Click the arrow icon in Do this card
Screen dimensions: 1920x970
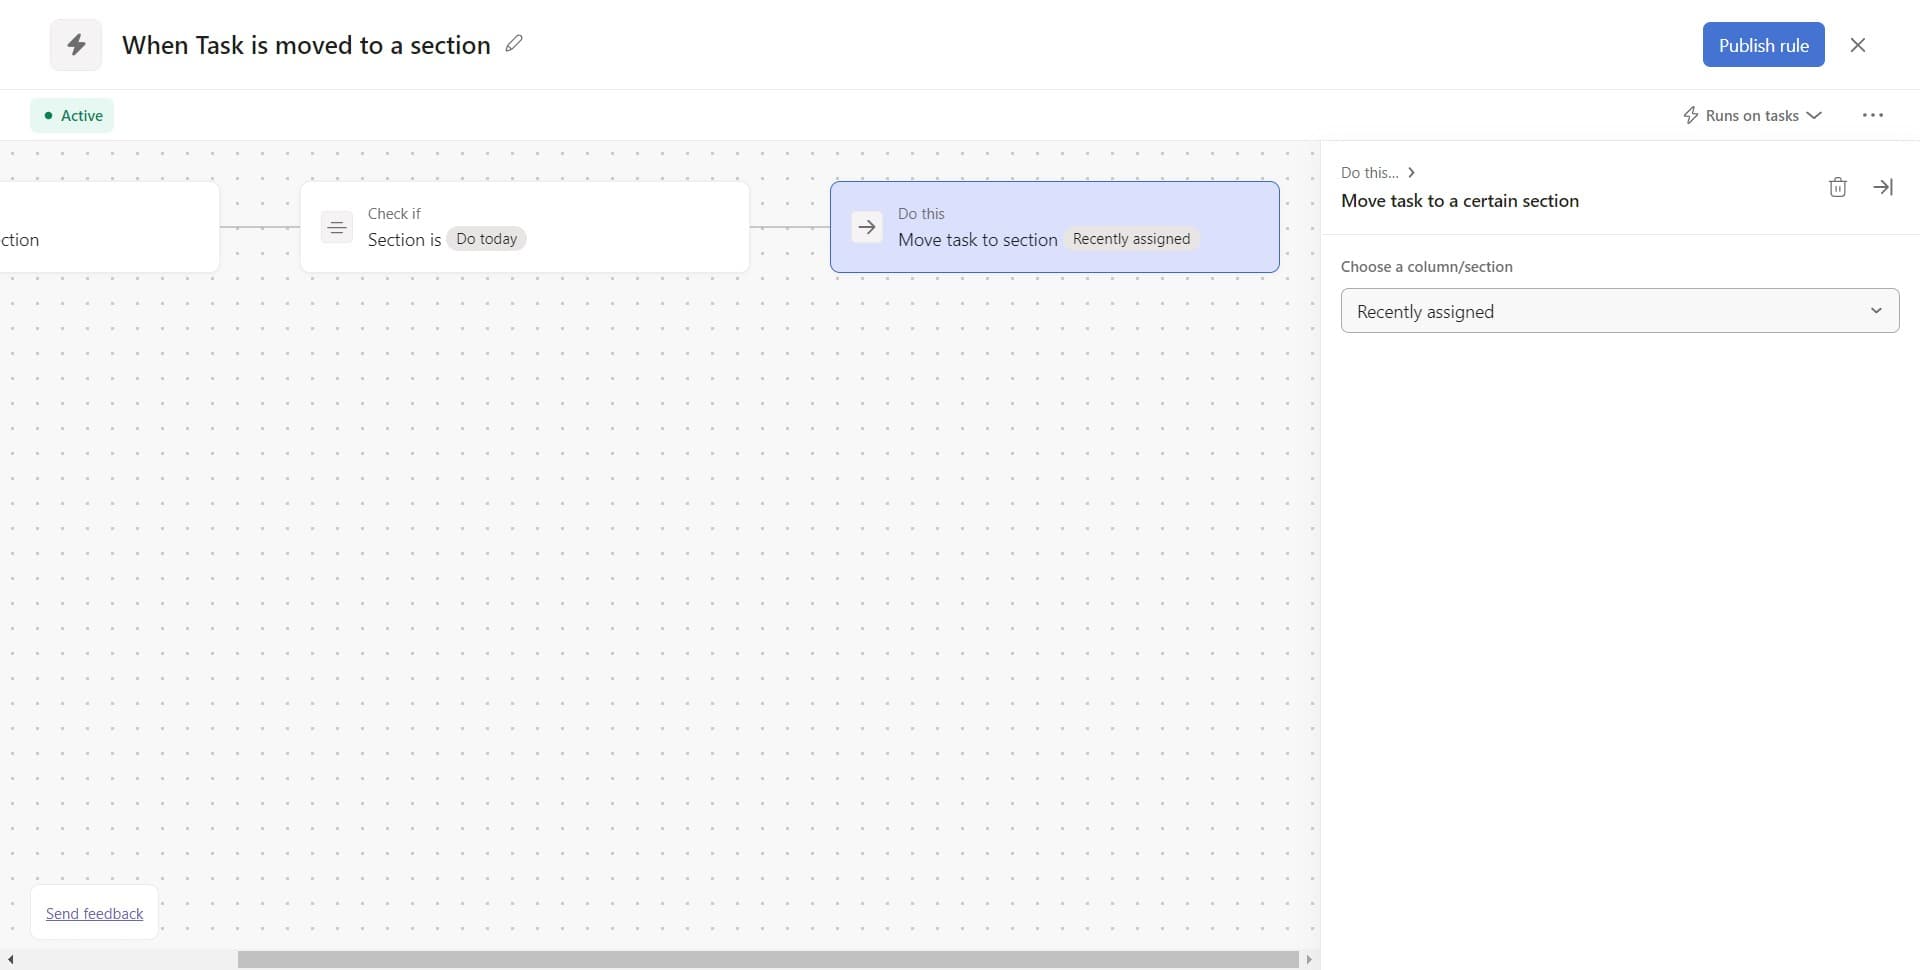[x=867, y=227]
